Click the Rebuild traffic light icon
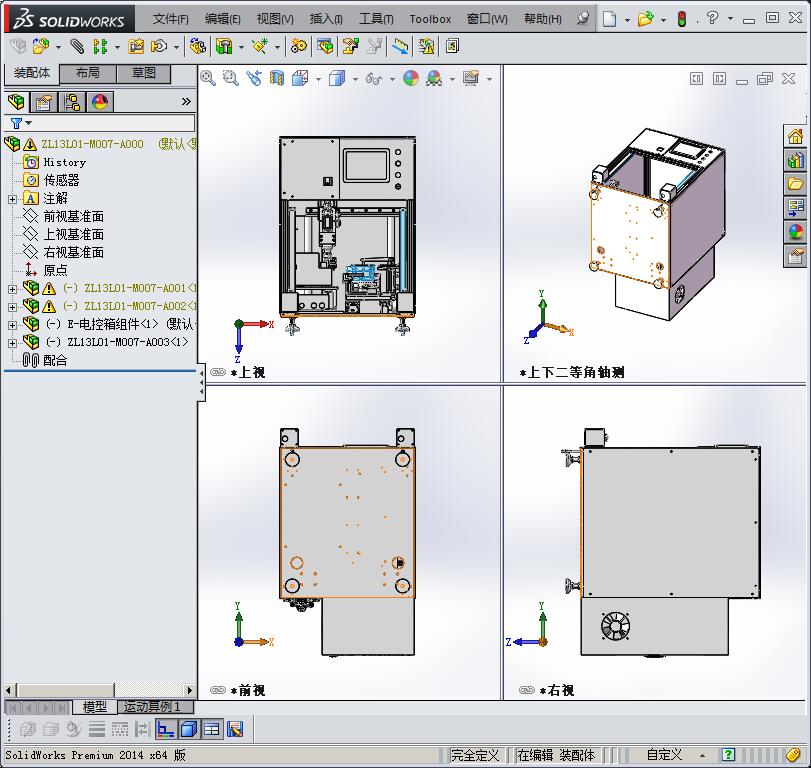Image resolution: width=811 pixels, height=768 pixels. click(x=682, y=19)
